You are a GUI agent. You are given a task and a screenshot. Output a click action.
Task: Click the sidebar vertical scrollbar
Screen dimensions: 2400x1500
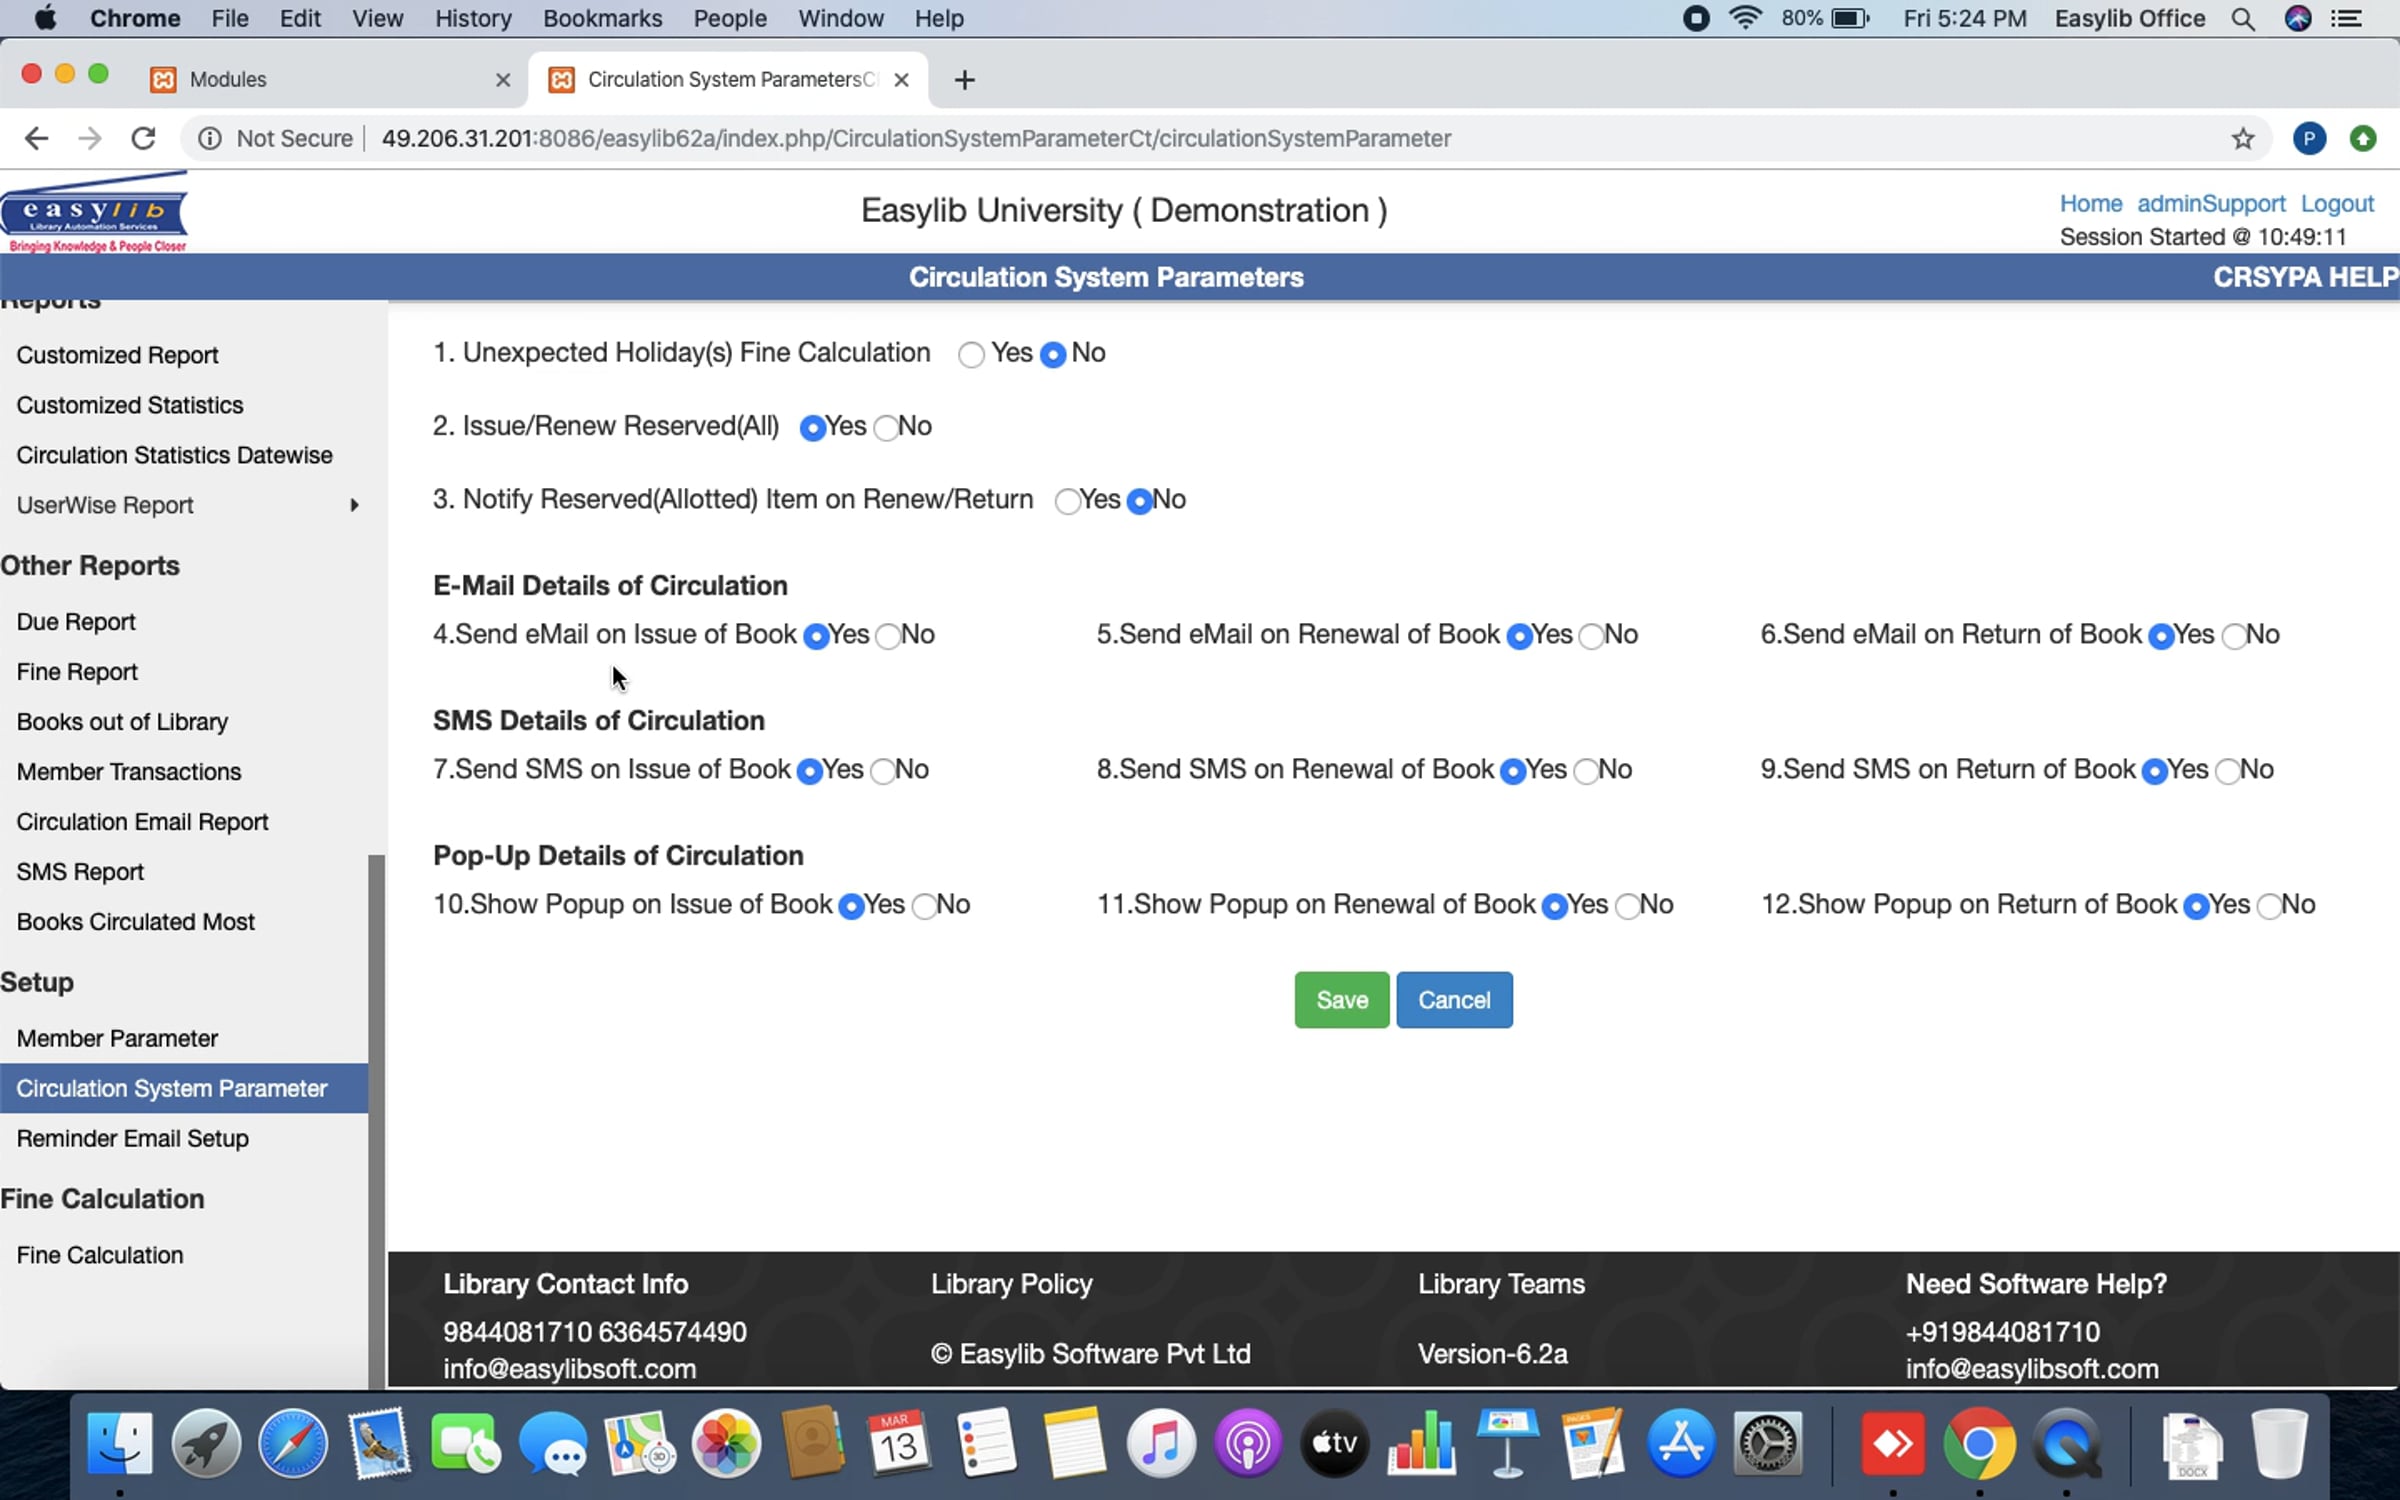pyautogui.click(x=376, y=1120)
